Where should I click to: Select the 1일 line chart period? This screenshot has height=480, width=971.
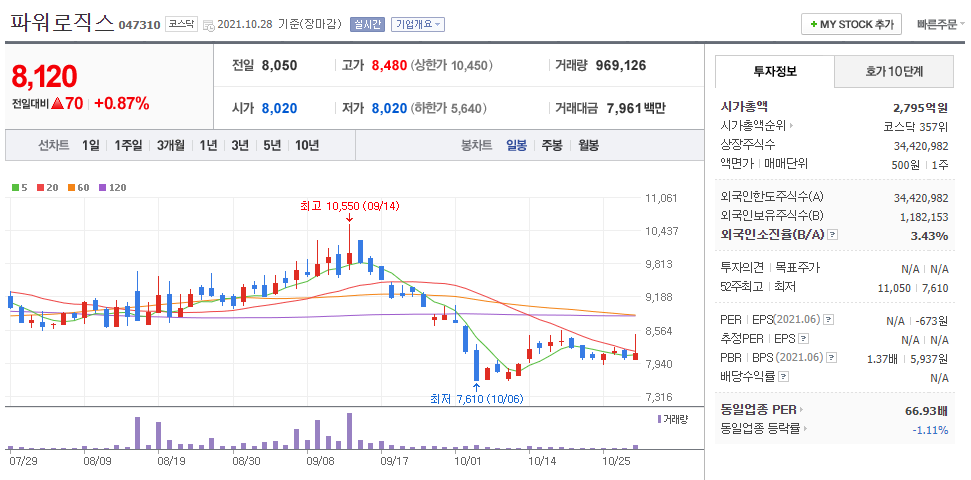(90, 146)
